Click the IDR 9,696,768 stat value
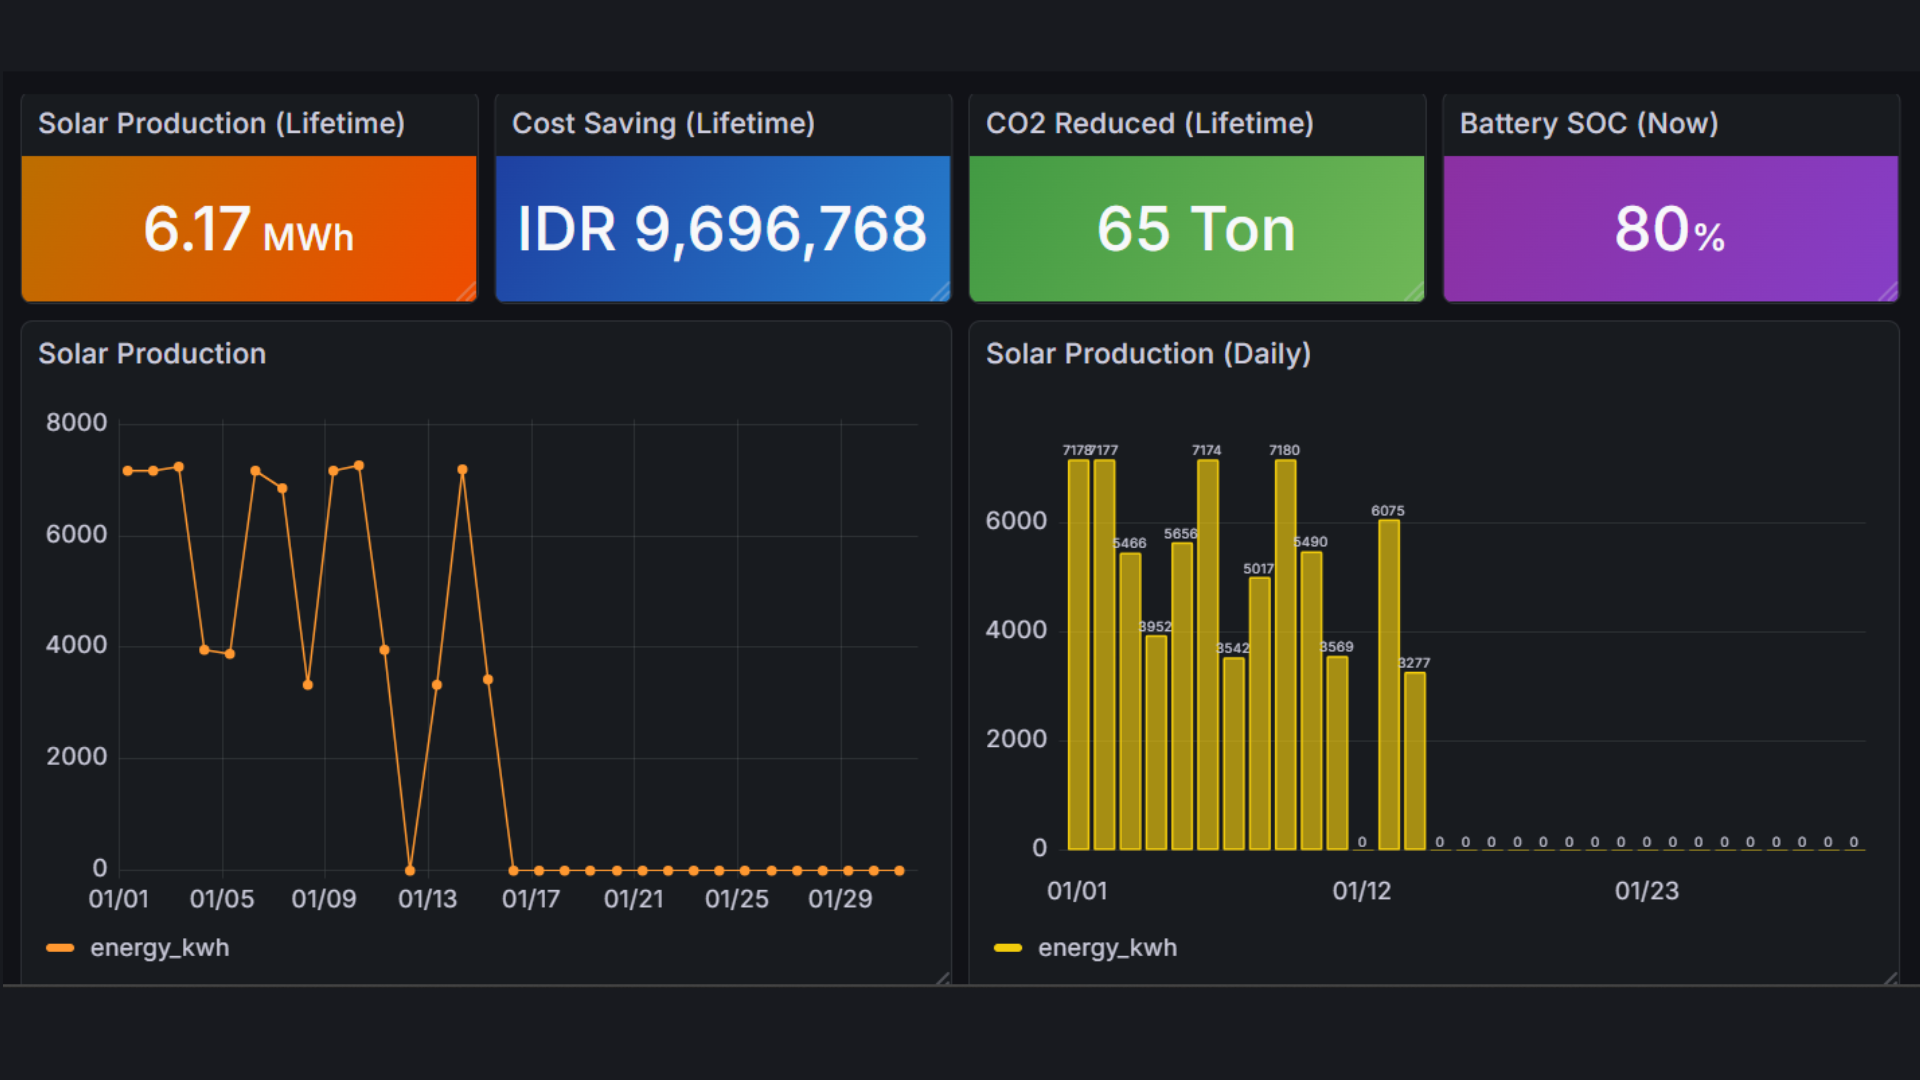 coord(722,229)
